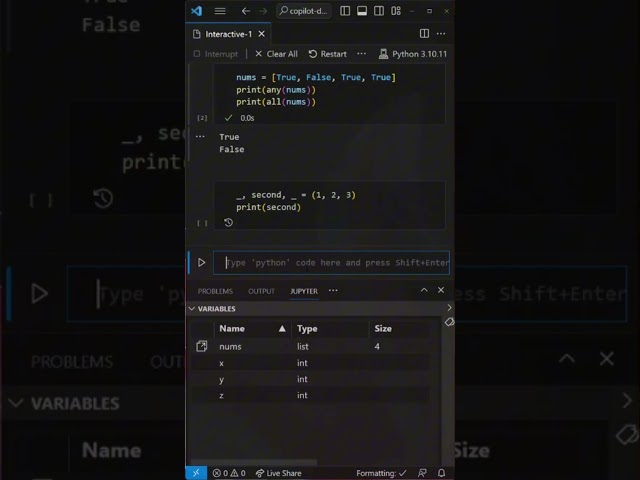Viewport: 640px width, 480px height.
Task: Click the eraser icon beside the variables table
Action: 449,322
